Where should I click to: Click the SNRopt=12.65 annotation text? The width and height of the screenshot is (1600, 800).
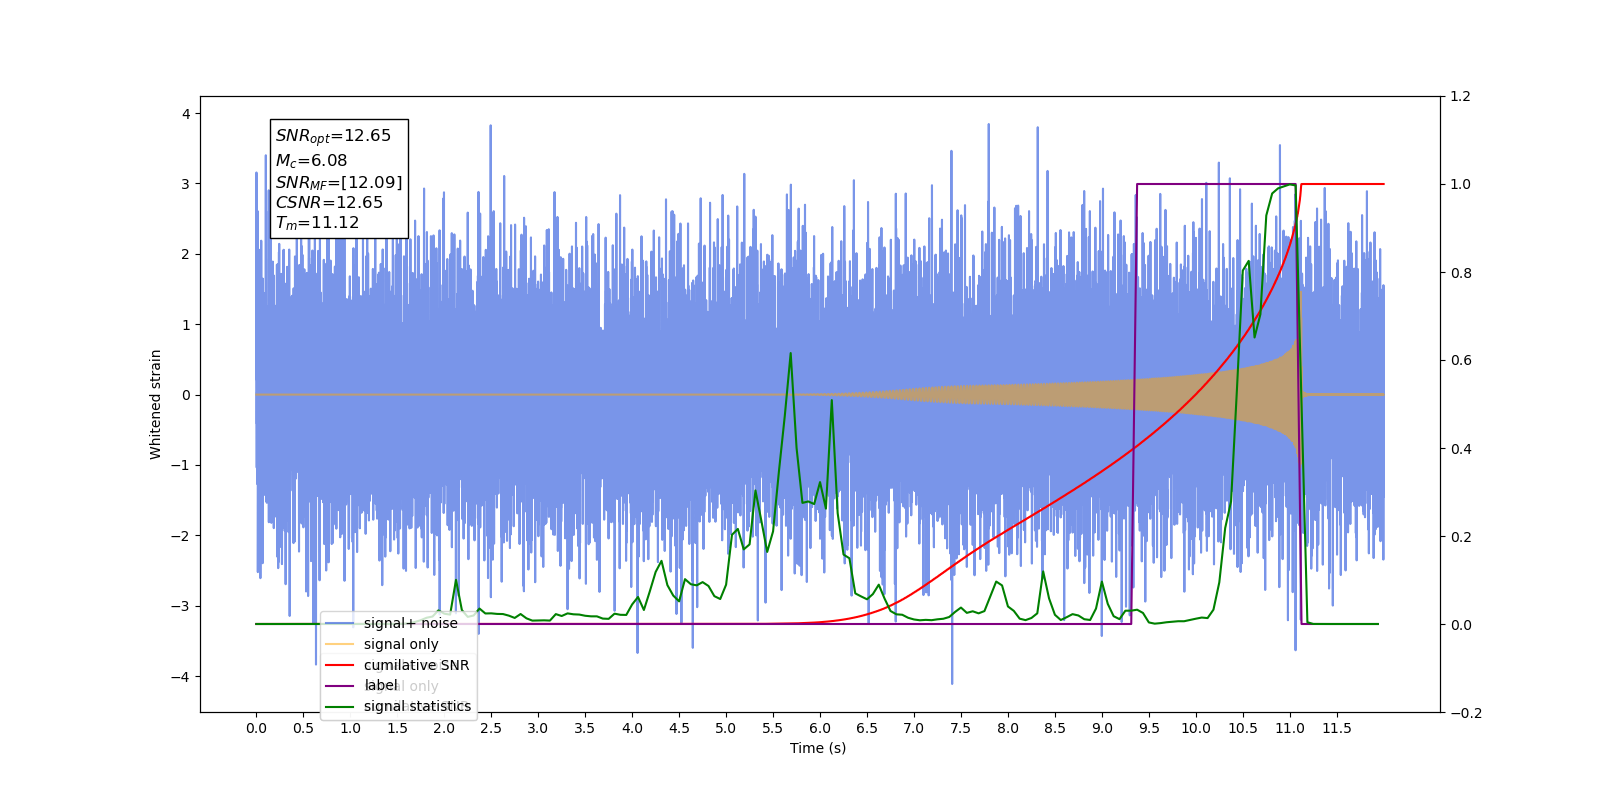[333, 136]
